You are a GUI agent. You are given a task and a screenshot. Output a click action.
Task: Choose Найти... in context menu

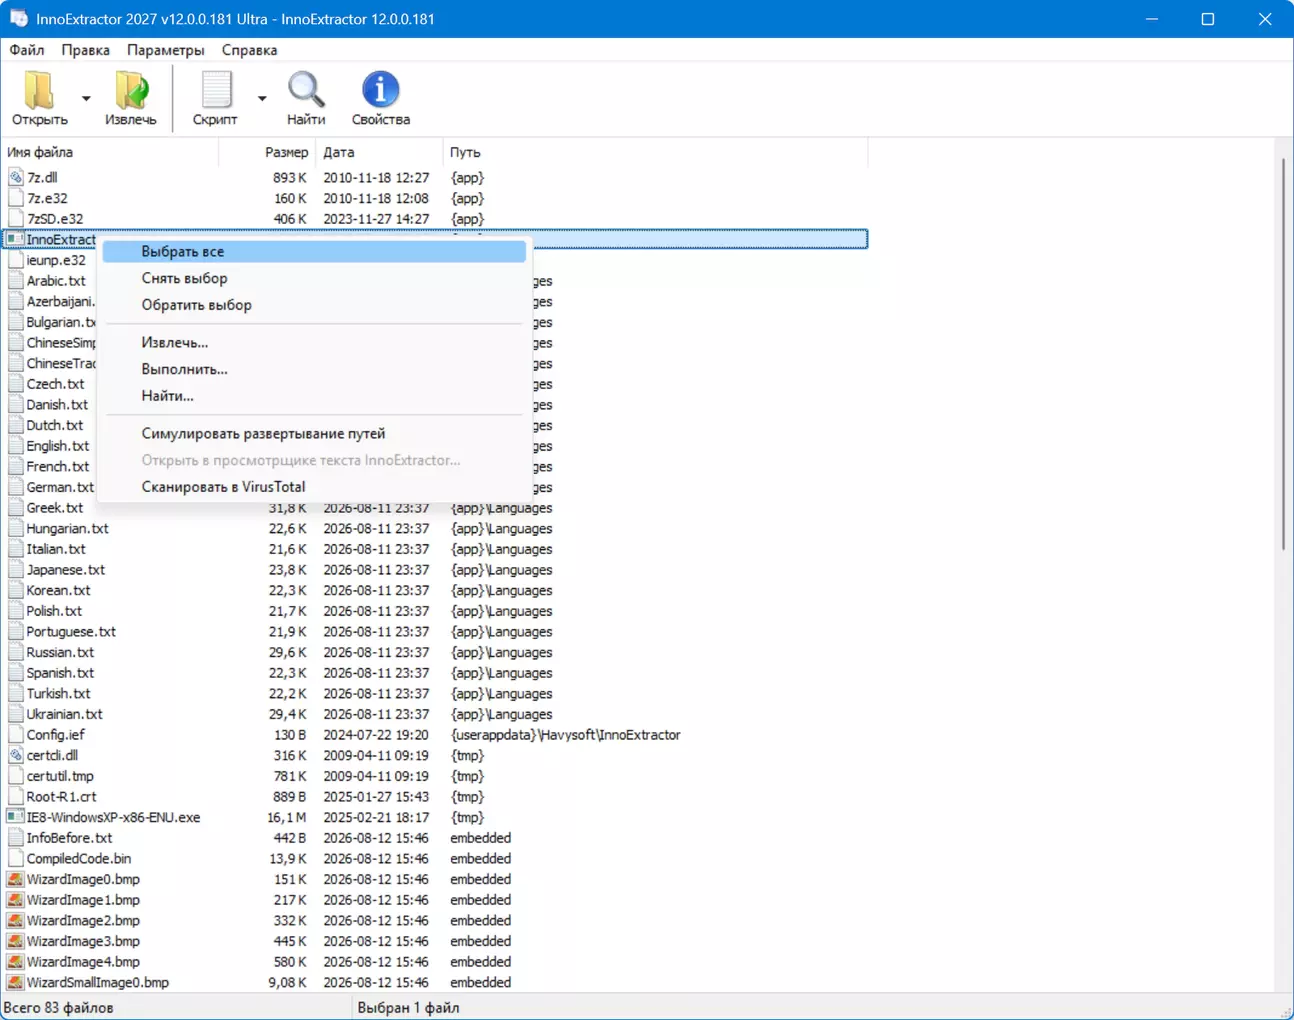pos(314,396)
